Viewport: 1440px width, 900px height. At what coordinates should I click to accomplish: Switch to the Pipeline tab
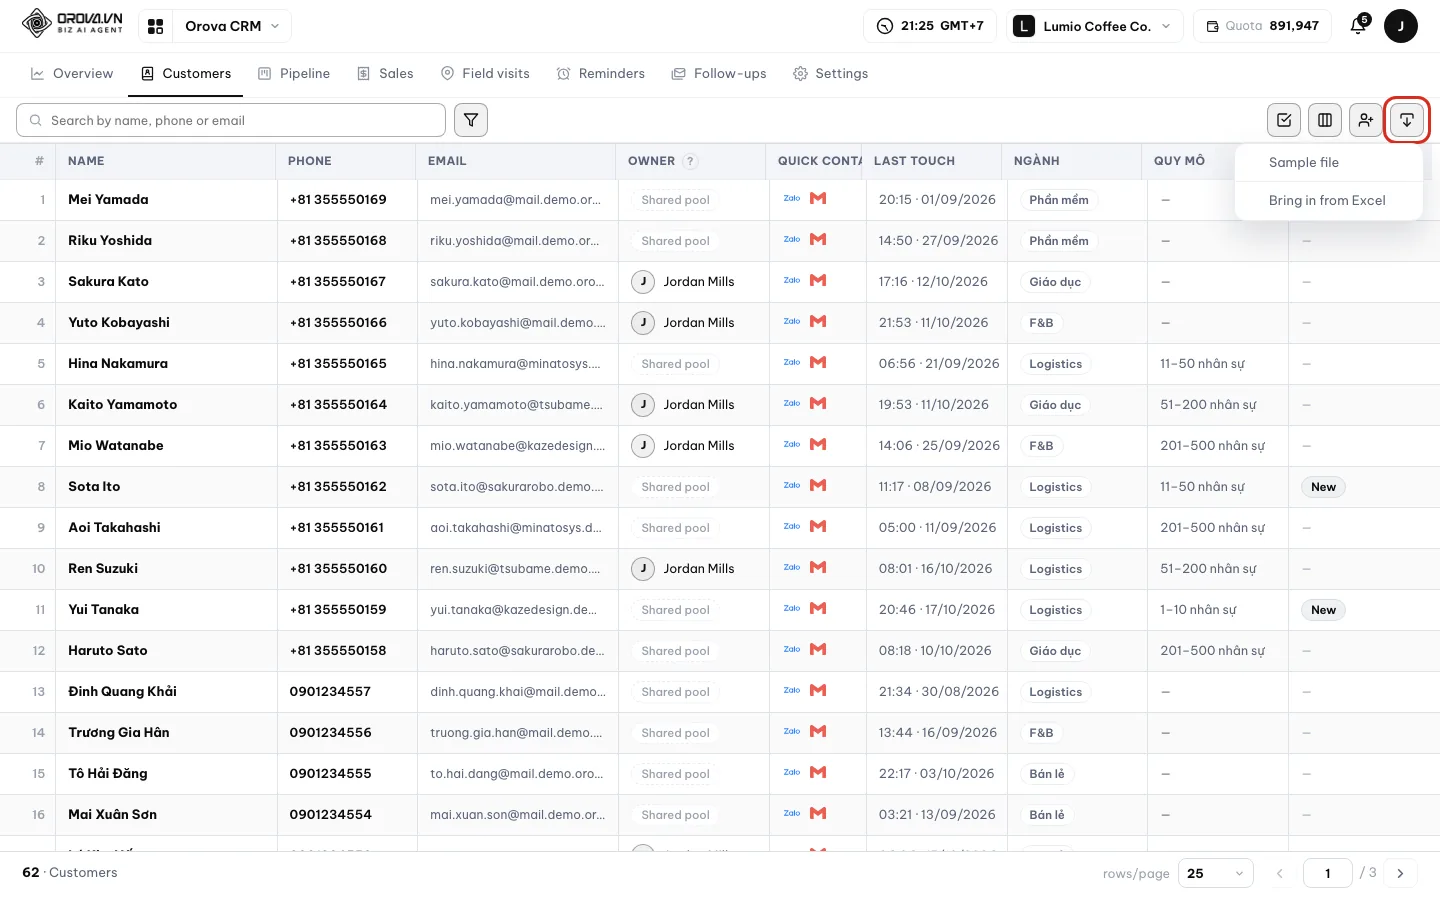coord(294,74)
